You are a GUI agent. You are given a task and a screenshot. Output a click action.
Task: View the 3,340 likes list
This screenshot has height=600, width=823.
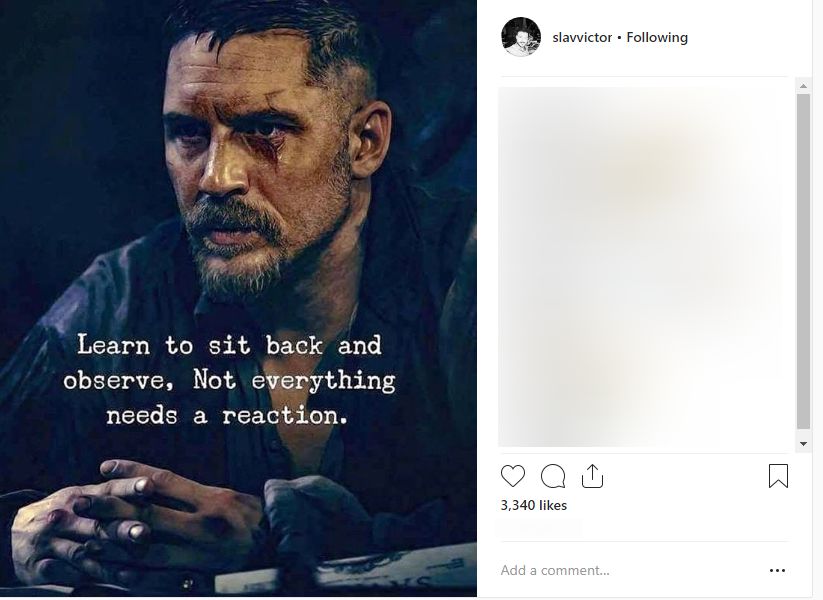point(534,506)
